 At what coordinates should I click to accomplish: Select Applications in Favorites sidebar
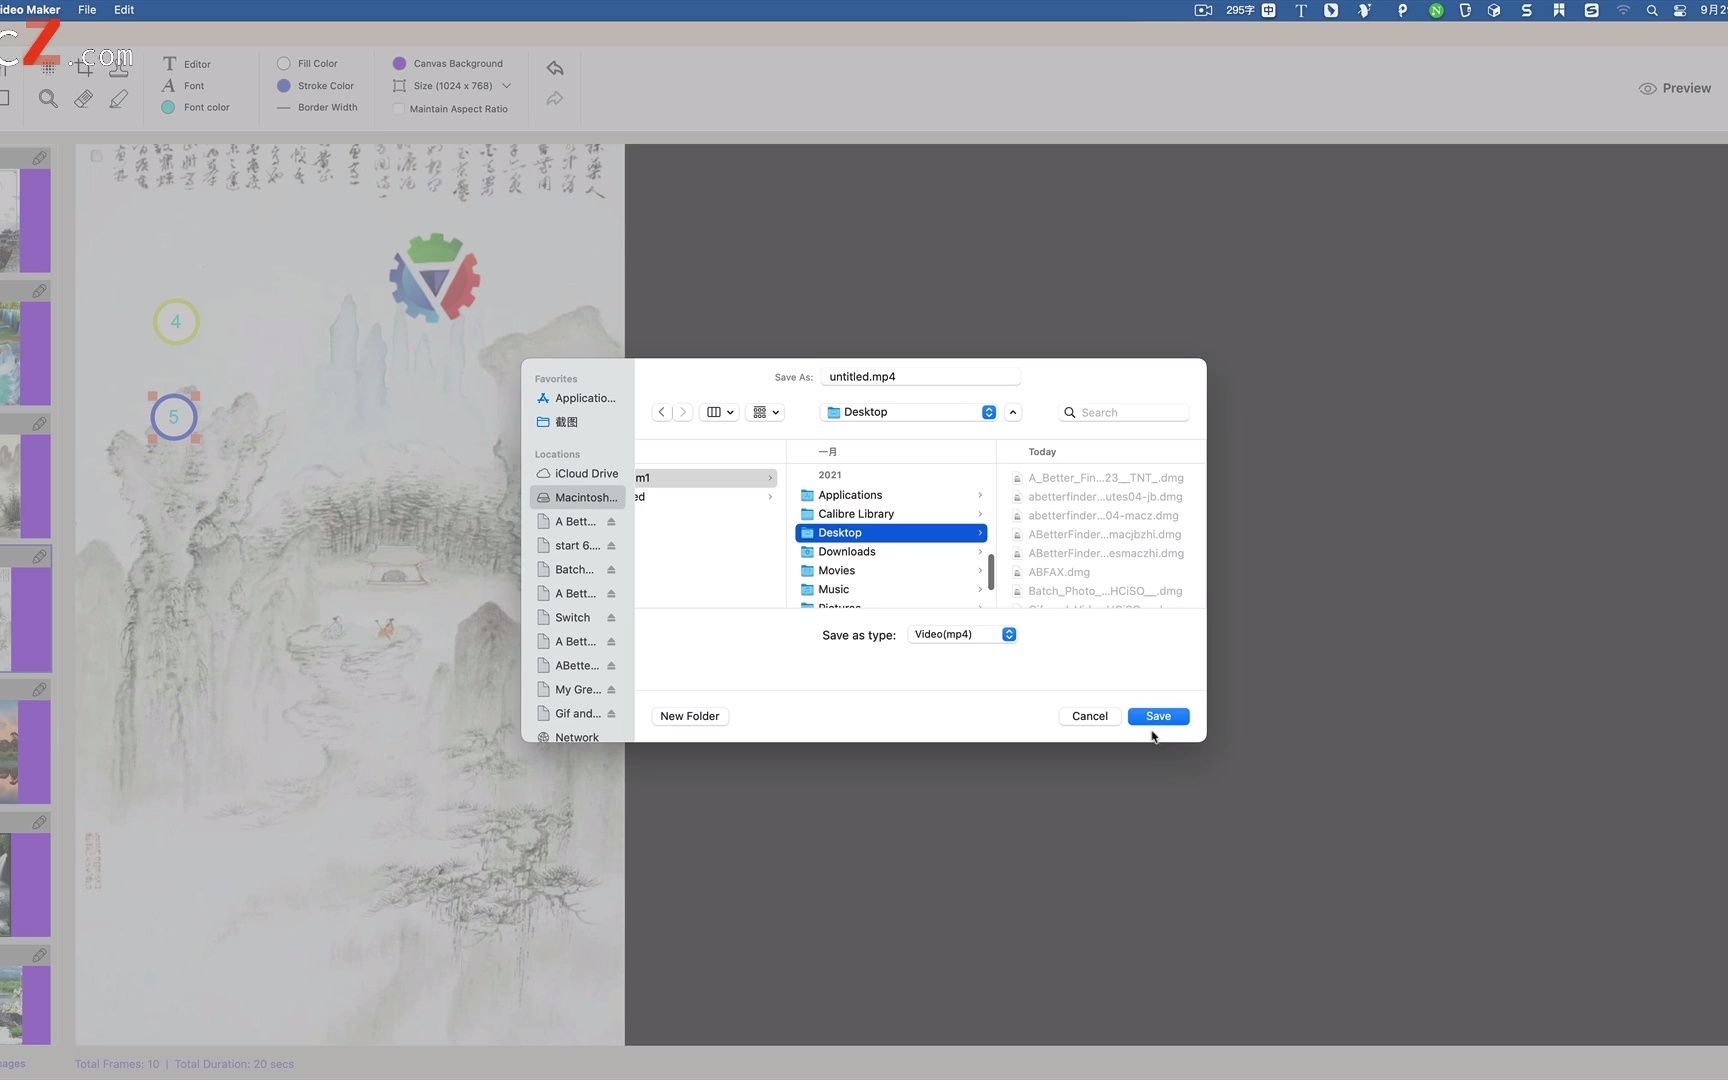(x=578, y=398)
